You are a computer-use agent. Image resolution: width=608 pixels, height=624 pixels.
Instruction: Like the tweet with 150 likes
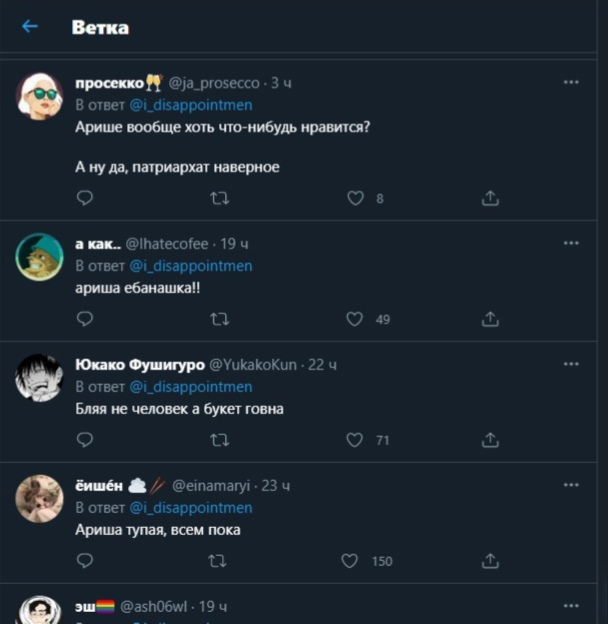click(x=350, y=561)
